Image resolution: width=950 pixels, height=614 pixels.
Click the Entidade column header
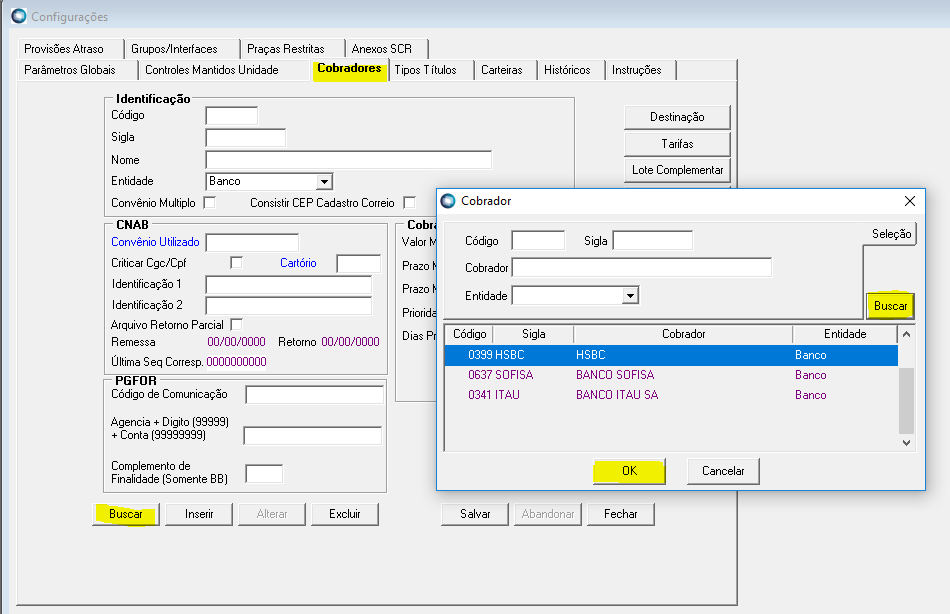point(845,334)
